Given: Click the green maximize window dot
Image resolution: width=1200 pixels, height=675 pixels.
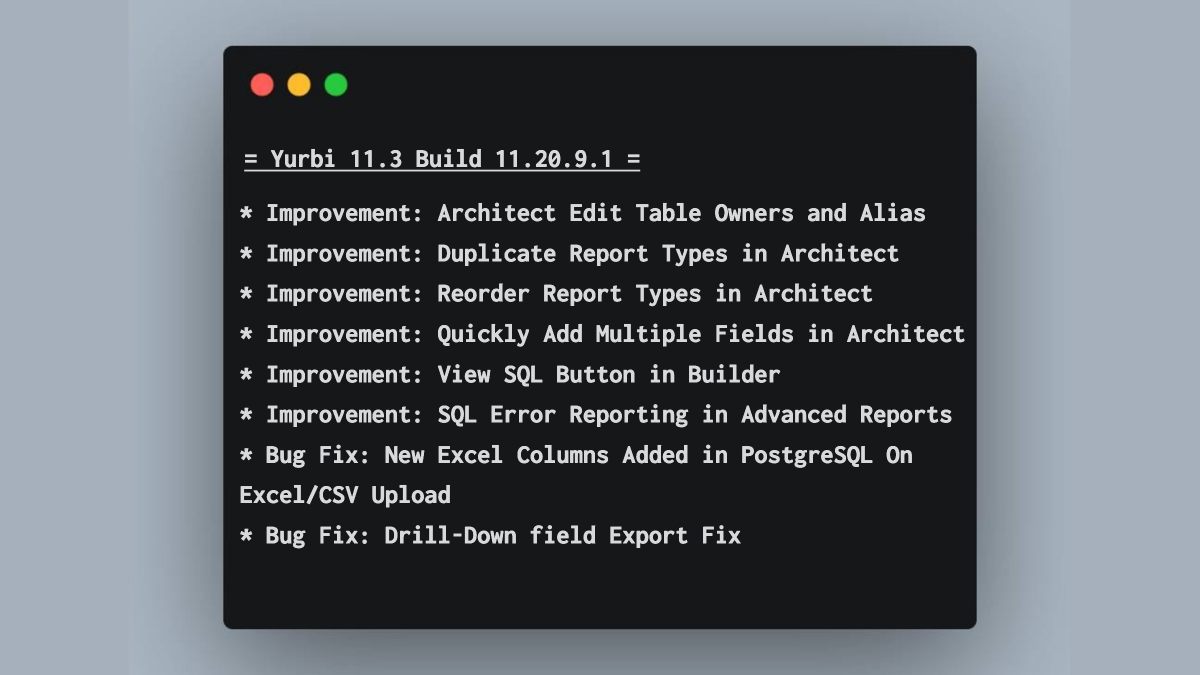Looking at the screenshot, I should (x=336, y=85).
